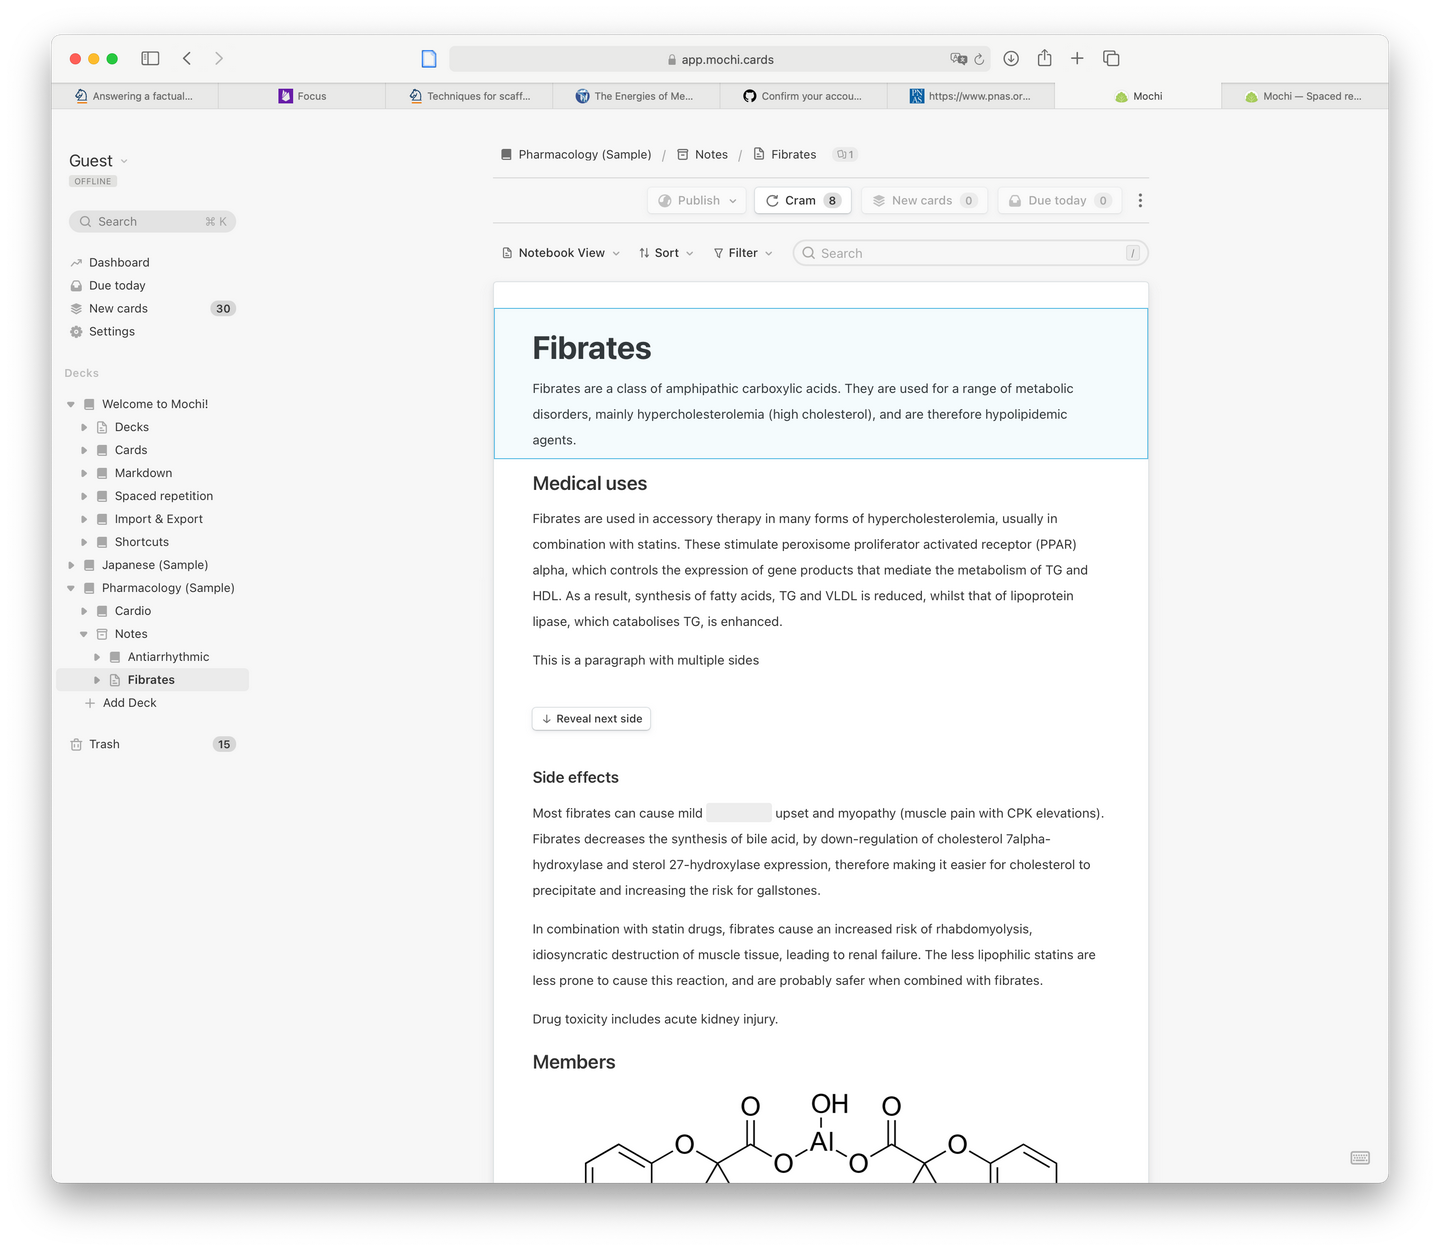Click the Cram button
This screenshot has width=1440, height=1251.
pos(803,201)
